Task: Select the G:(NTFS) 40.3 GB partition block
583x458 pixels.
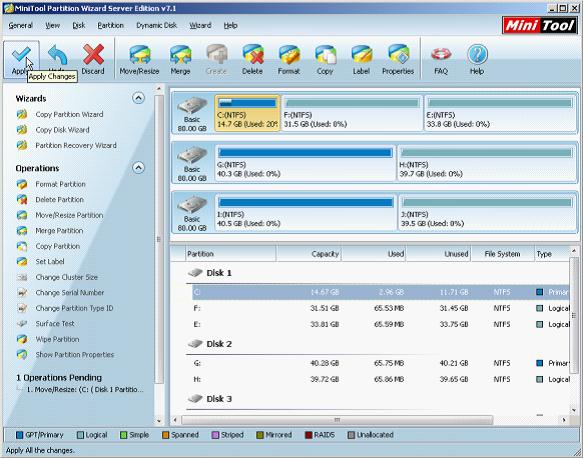Action: 305,163
